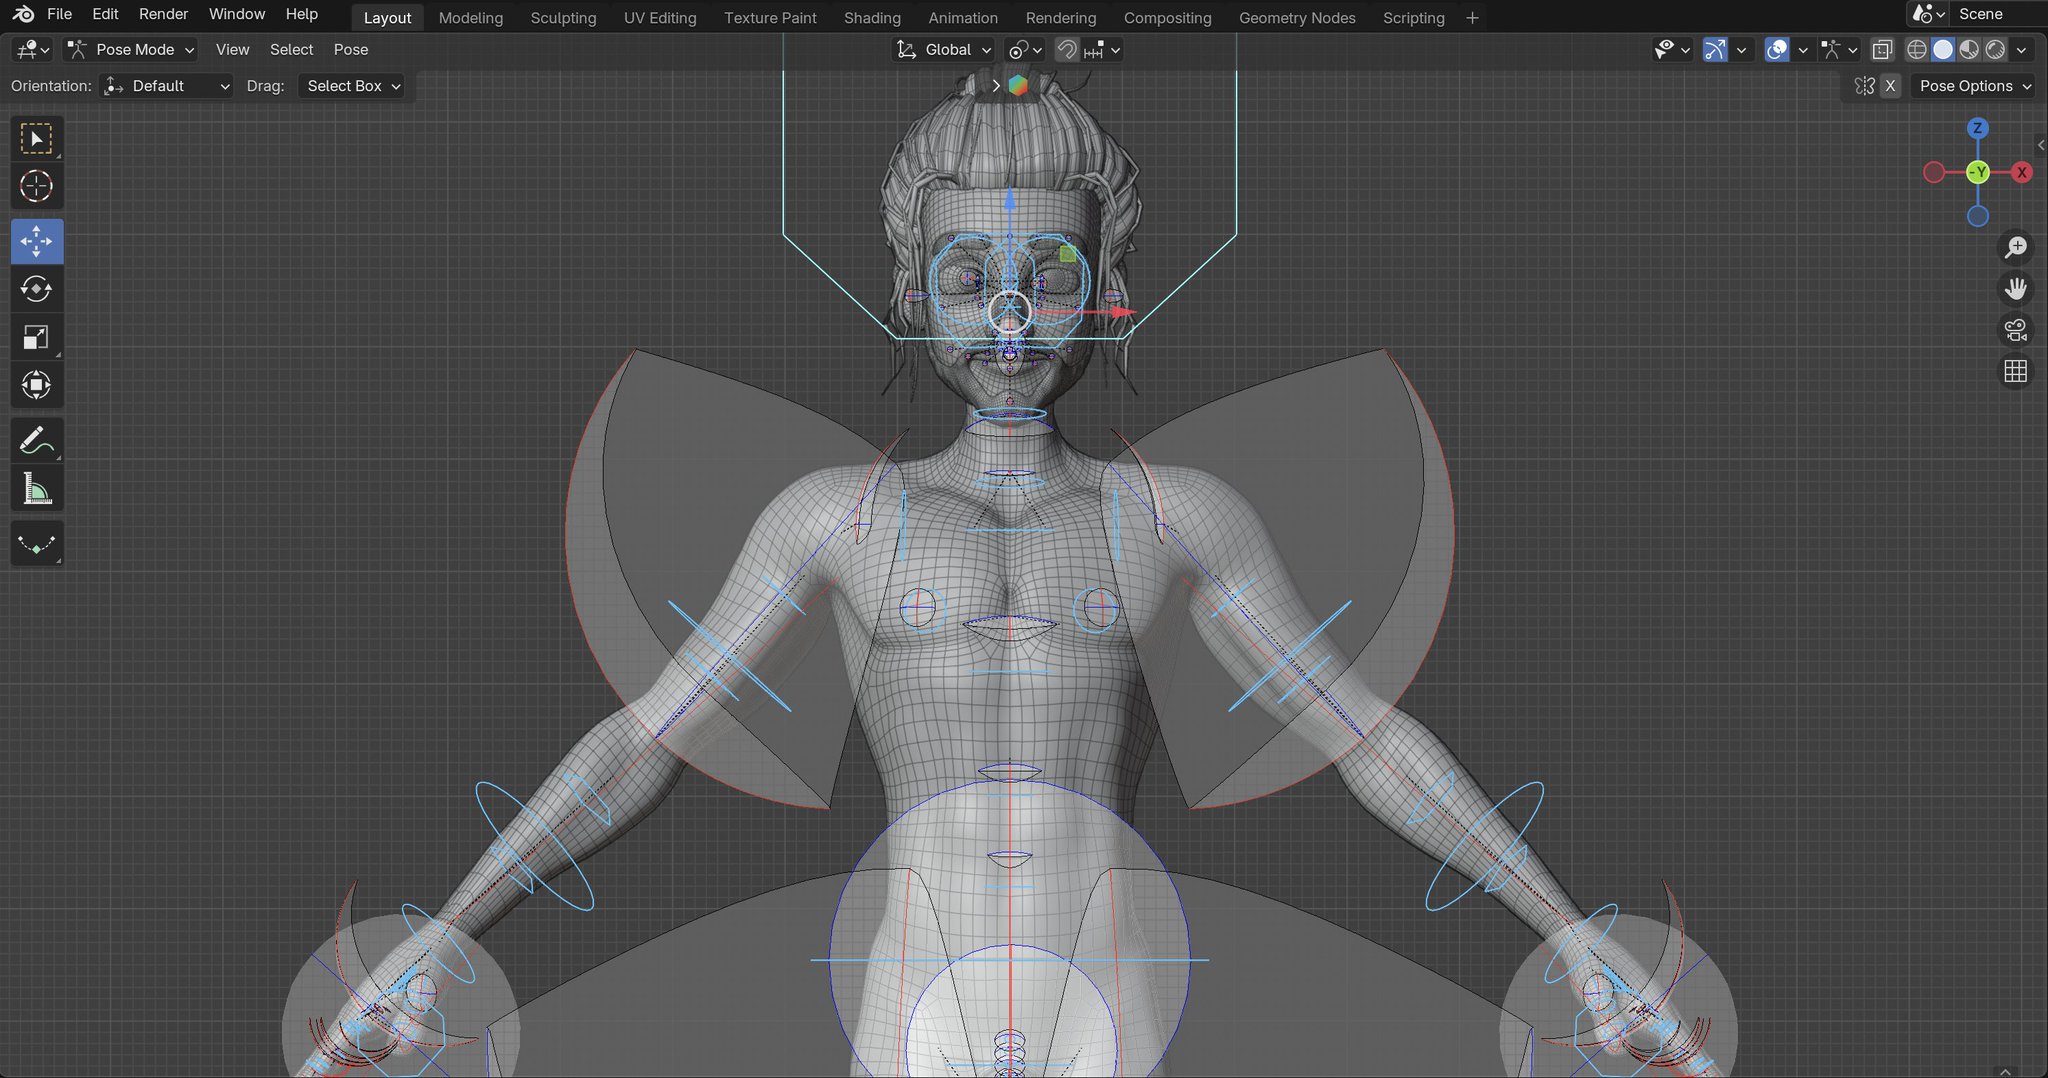Switch to rendered viewport shading

click(x=1995, y=49)
